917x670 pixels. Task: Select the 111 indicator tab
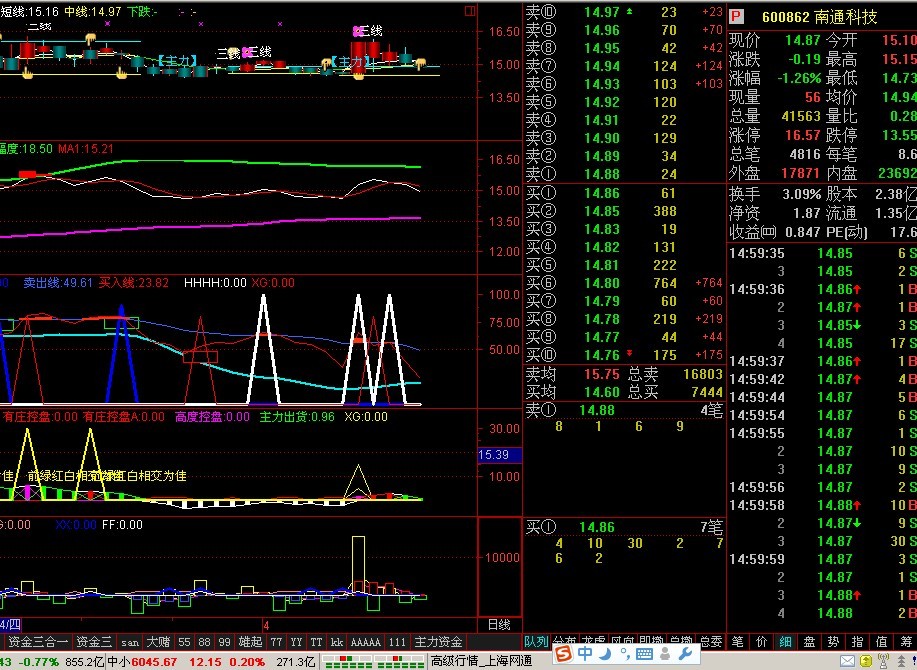pos(397,642)
